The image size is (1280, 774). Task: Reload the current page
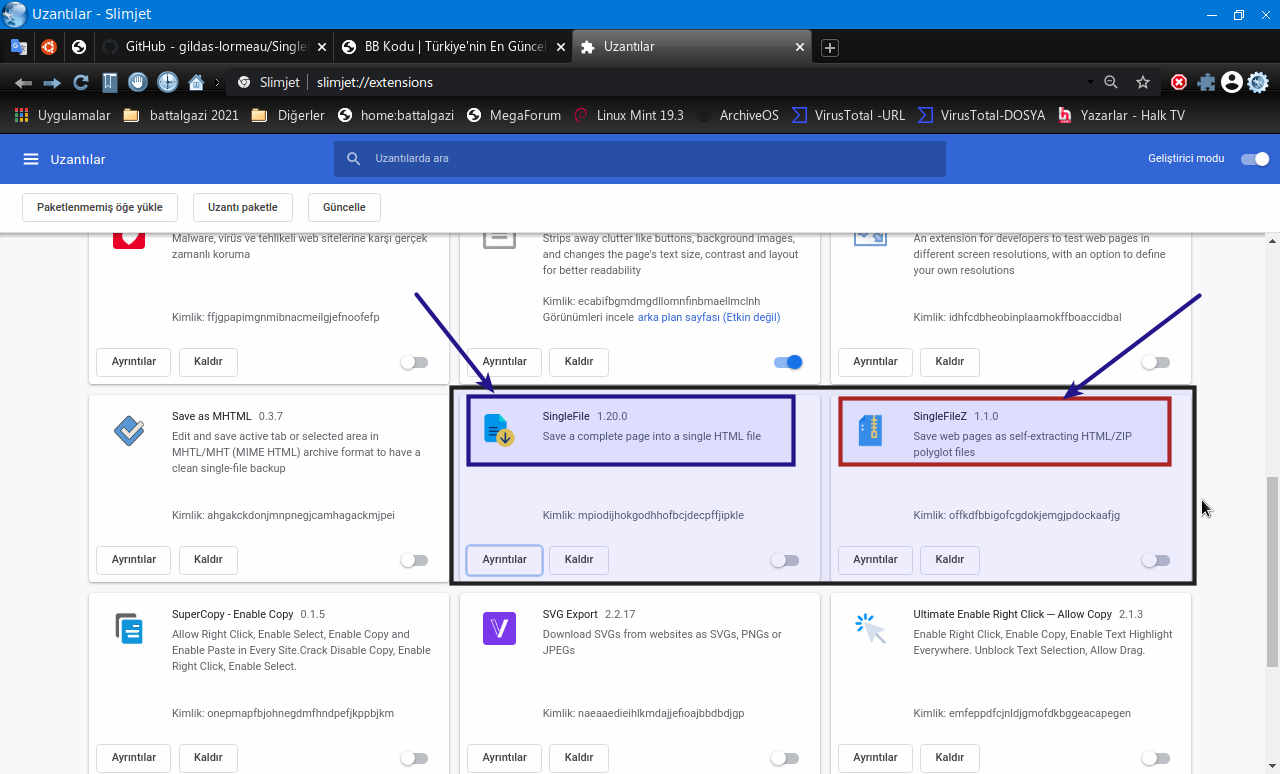(81, 82)
